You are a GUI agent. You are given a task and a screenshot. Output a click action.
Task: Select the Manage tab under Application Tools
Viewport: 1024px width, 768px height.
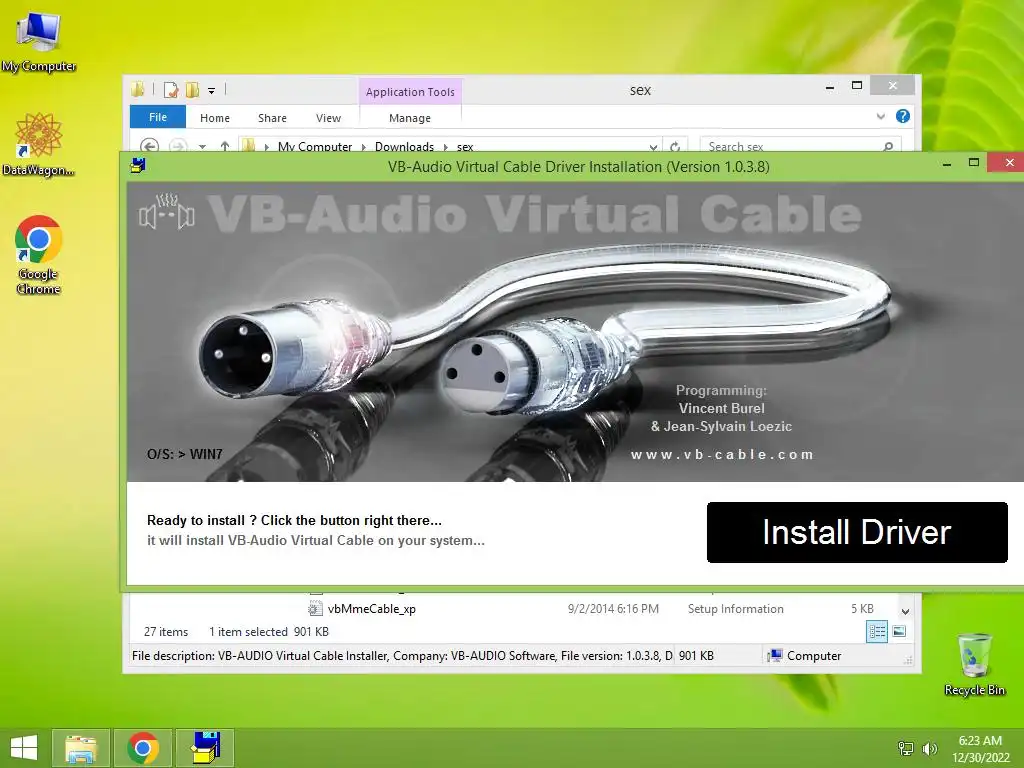point(409,118)
